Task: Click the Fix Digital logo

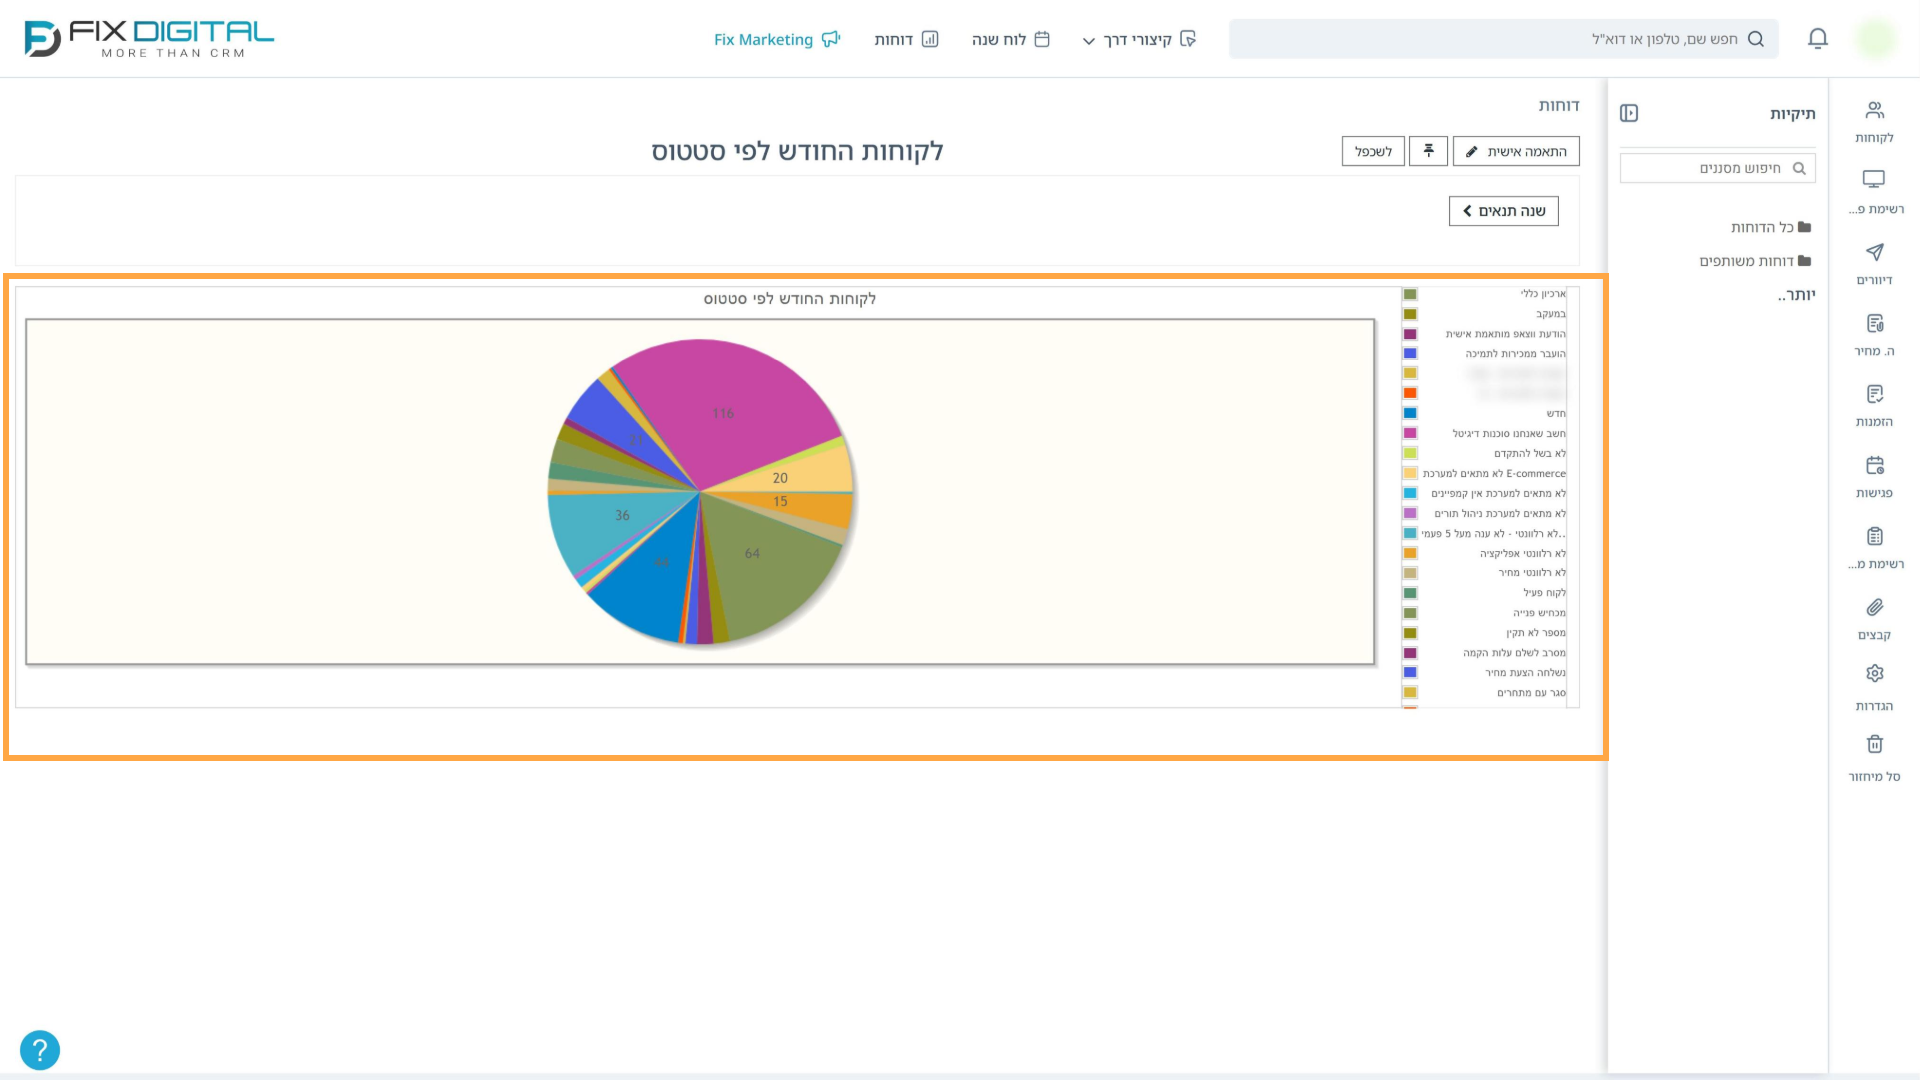Action: tap(149, 39)
